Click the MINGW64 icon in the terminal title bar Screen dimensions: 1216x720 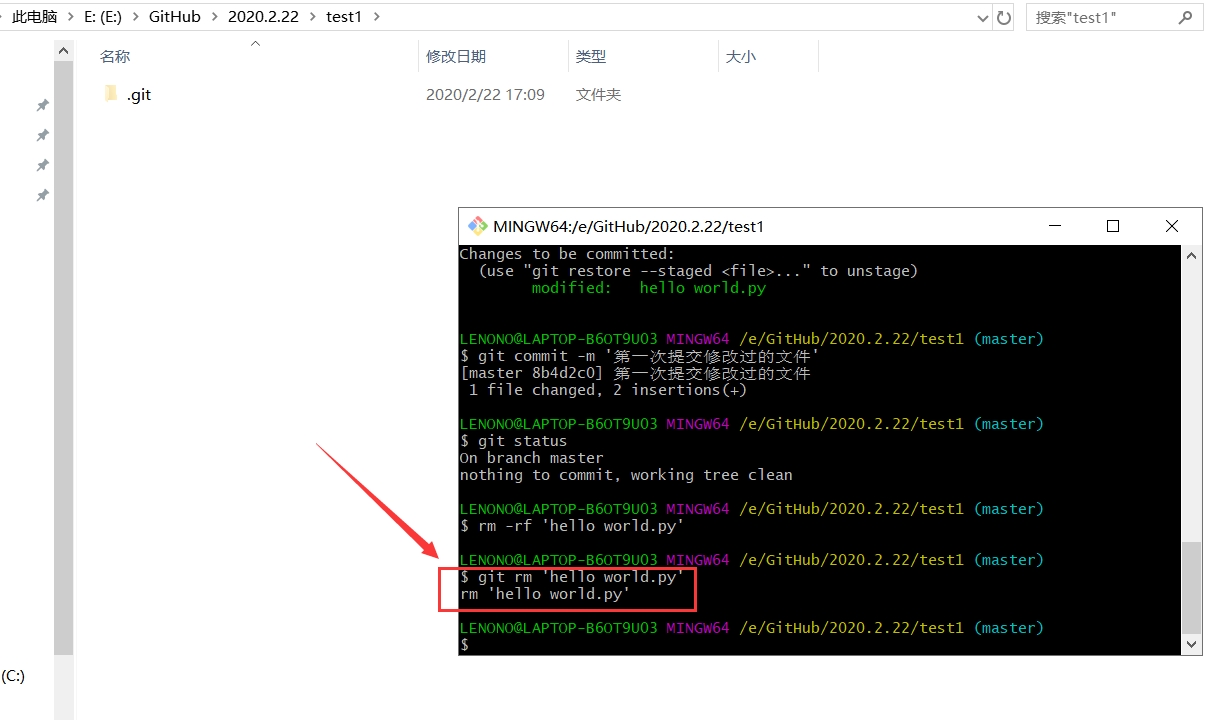[478, 226]
